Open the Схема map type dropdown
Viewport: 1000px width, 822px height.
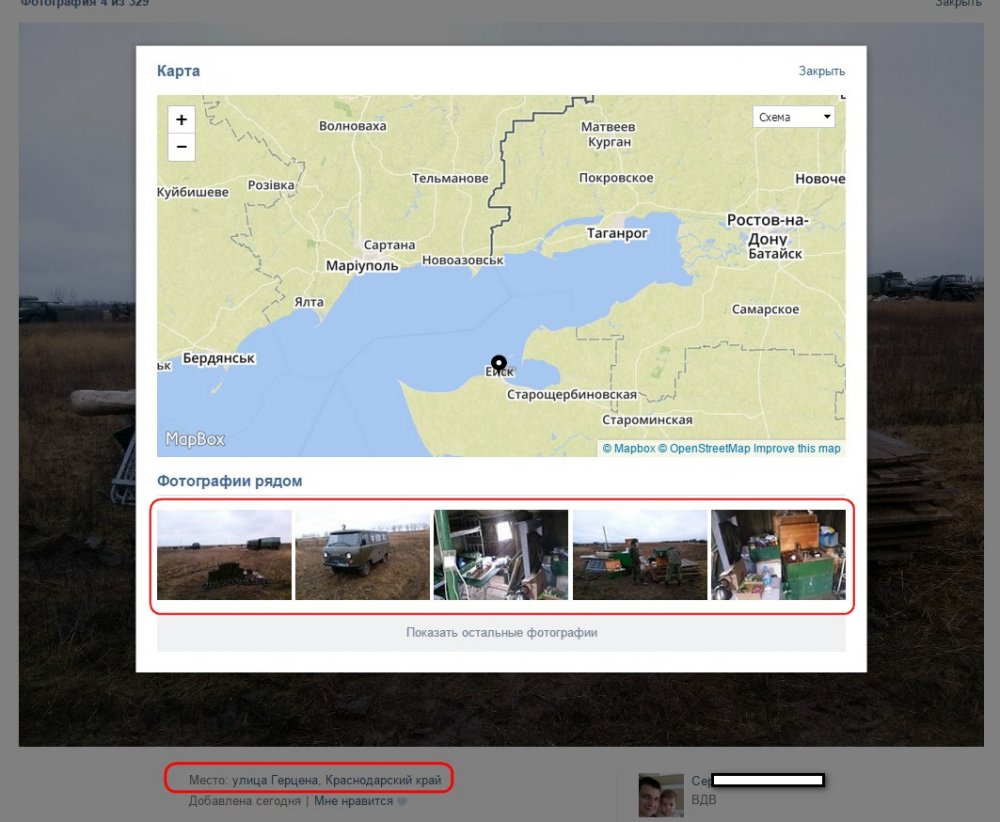794,117
